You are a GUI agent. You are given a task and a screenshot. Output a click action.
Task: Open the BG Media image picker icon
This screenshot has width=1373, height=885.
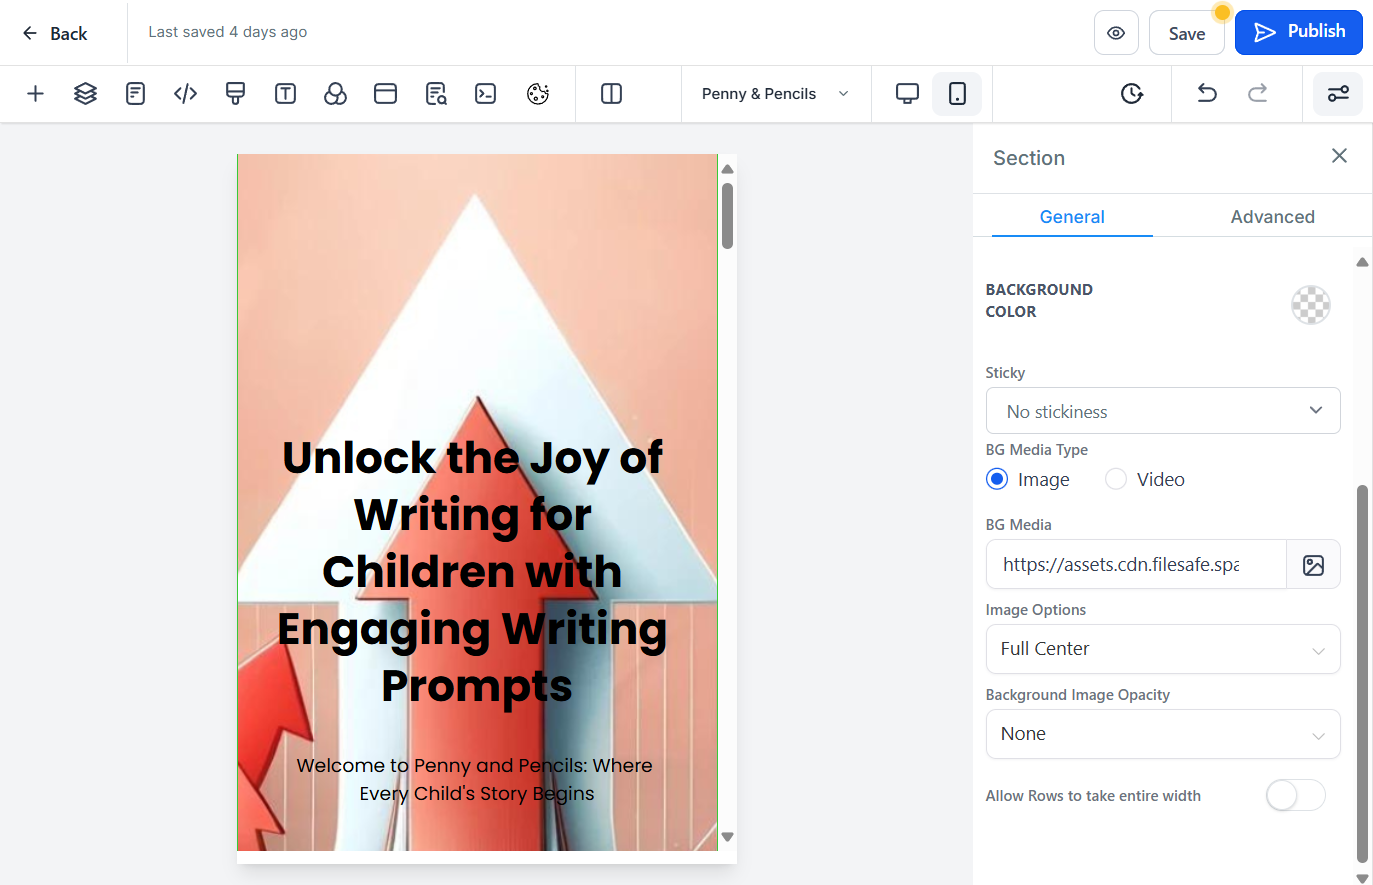click(x=1313, y=565)
